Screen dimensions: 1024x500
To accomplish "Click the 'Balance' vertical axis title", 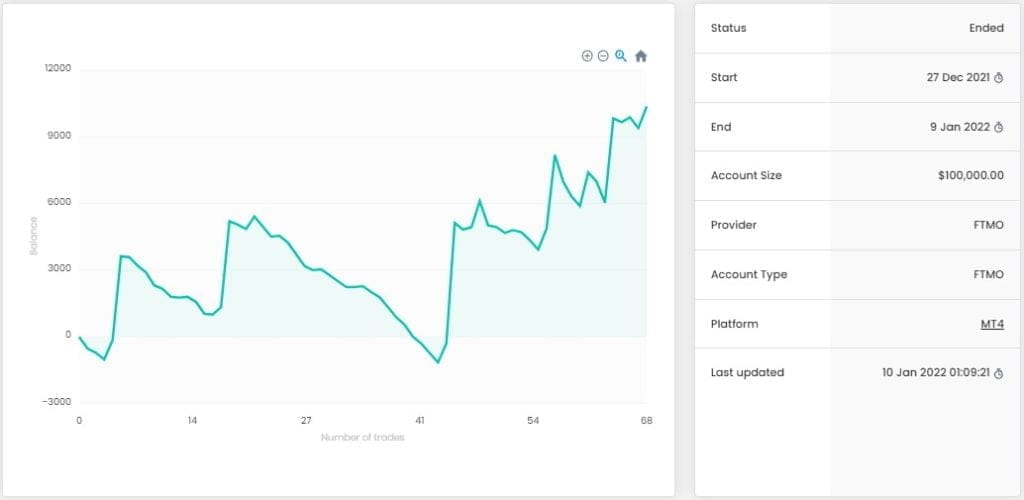I will point(33,236).
